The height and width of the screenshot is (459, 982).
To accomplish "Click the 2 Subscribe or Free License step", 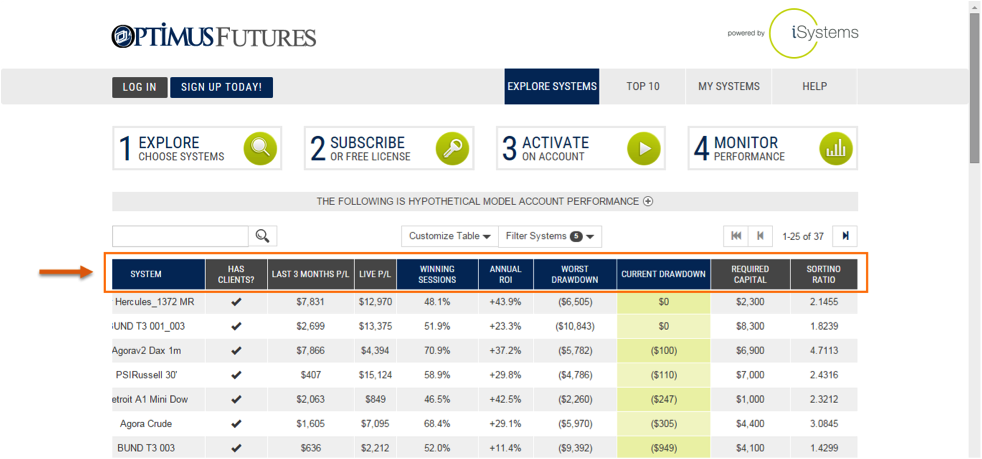I will point(389,148).
